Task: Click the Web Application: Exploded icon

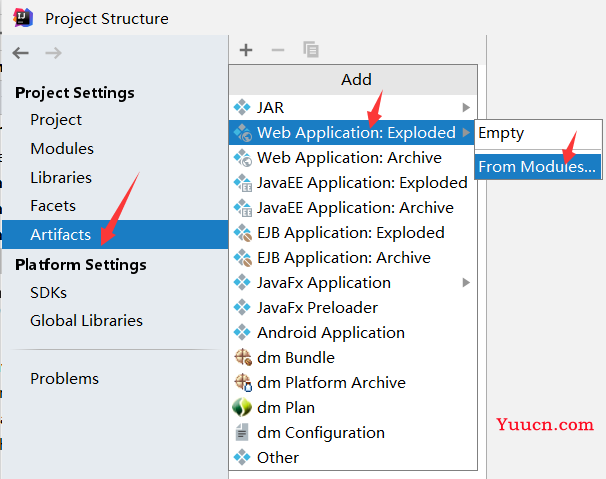Action: (x=243, y=133)
